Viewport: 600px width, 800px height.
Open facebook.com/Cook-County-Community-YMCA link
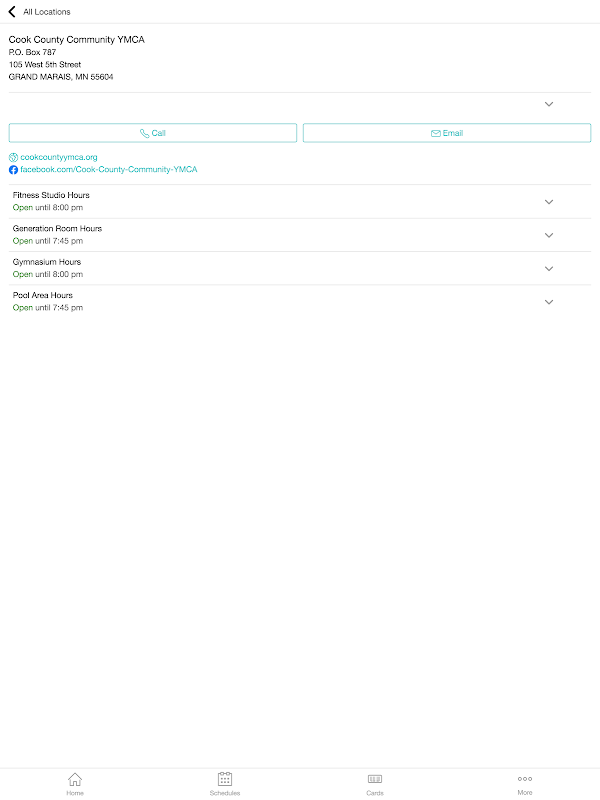click(x=109, y=169)
